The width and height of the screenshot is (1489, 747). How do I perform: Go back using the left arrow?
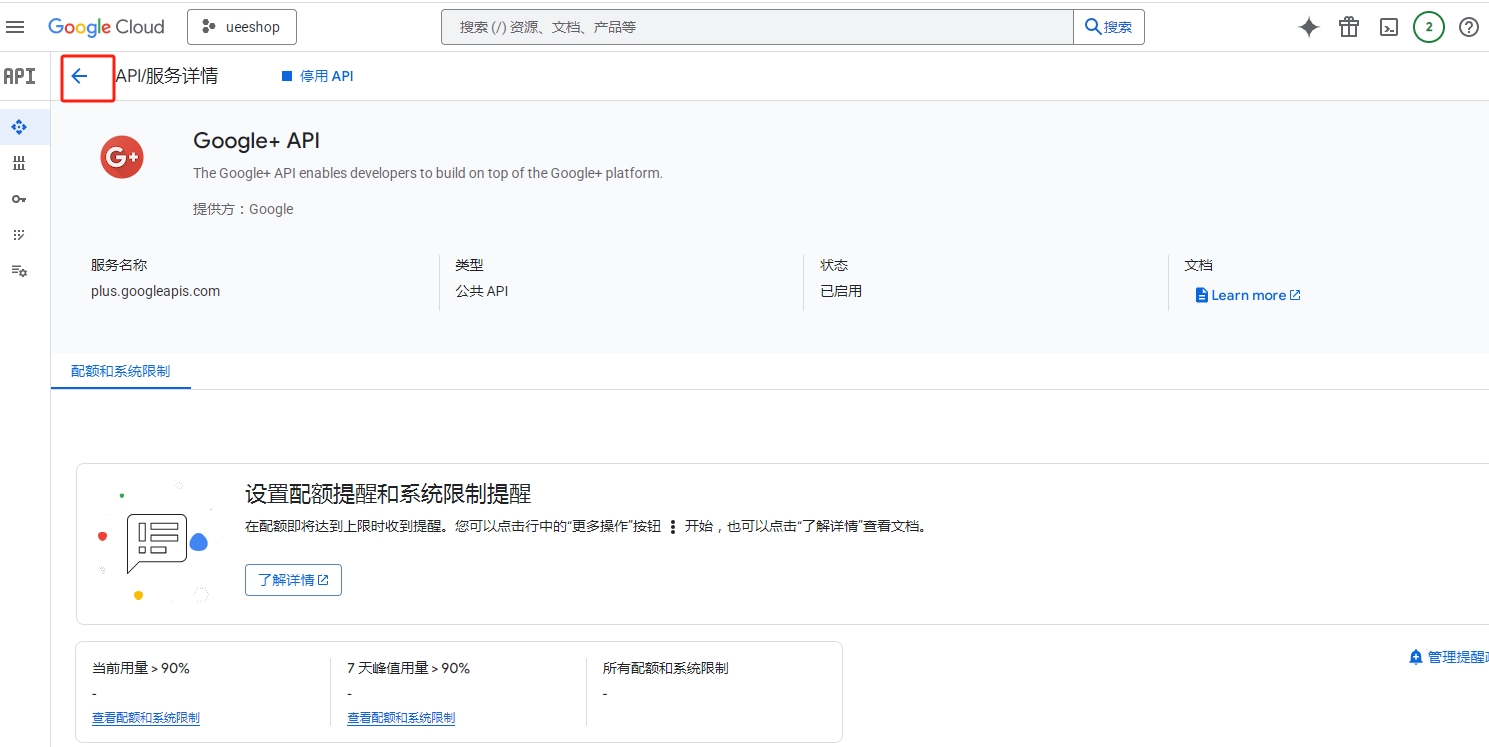pos(80,76)
